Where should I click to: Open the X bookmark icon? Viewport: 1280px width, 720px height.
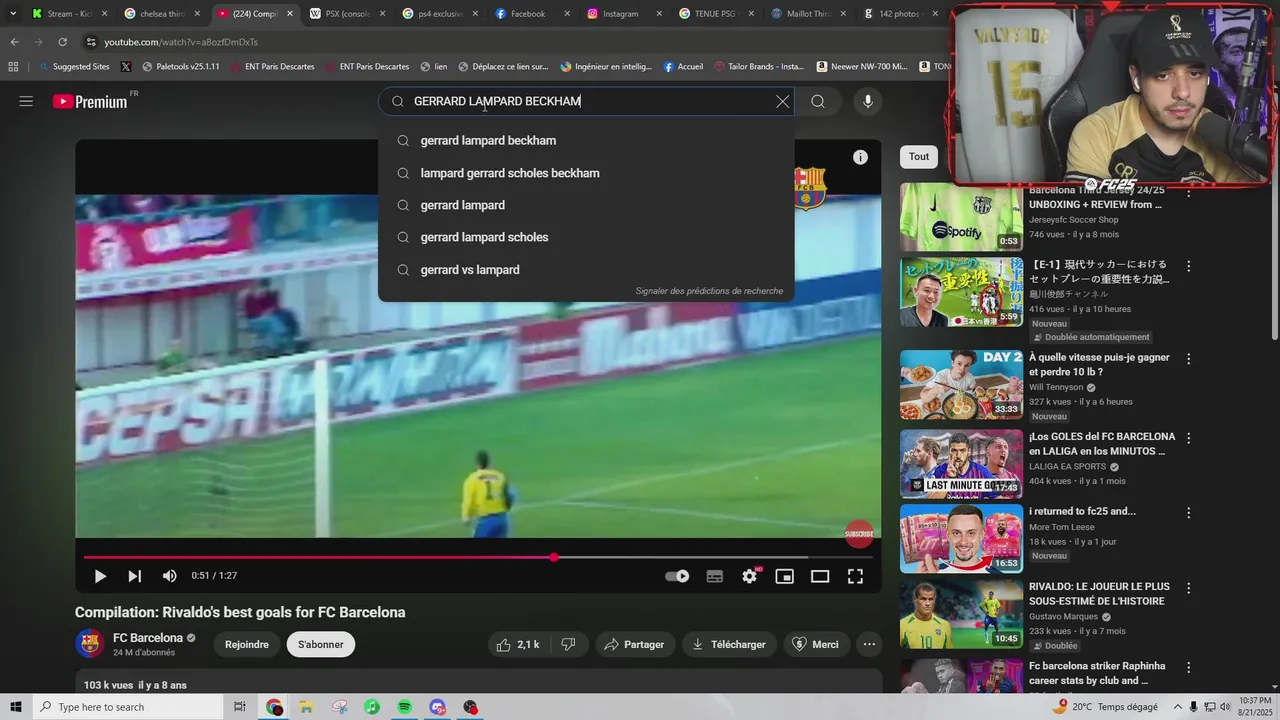(126, 67)
